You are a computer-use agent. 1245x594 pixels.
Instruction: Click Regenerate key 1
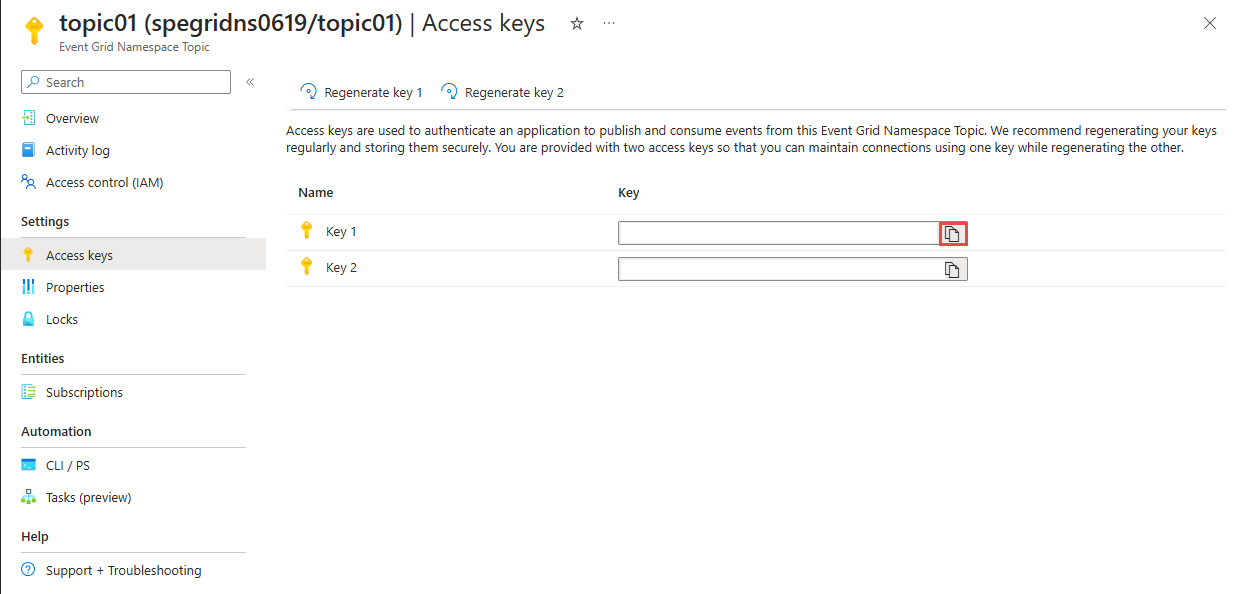pyautogui.click(x=361, y=92)
